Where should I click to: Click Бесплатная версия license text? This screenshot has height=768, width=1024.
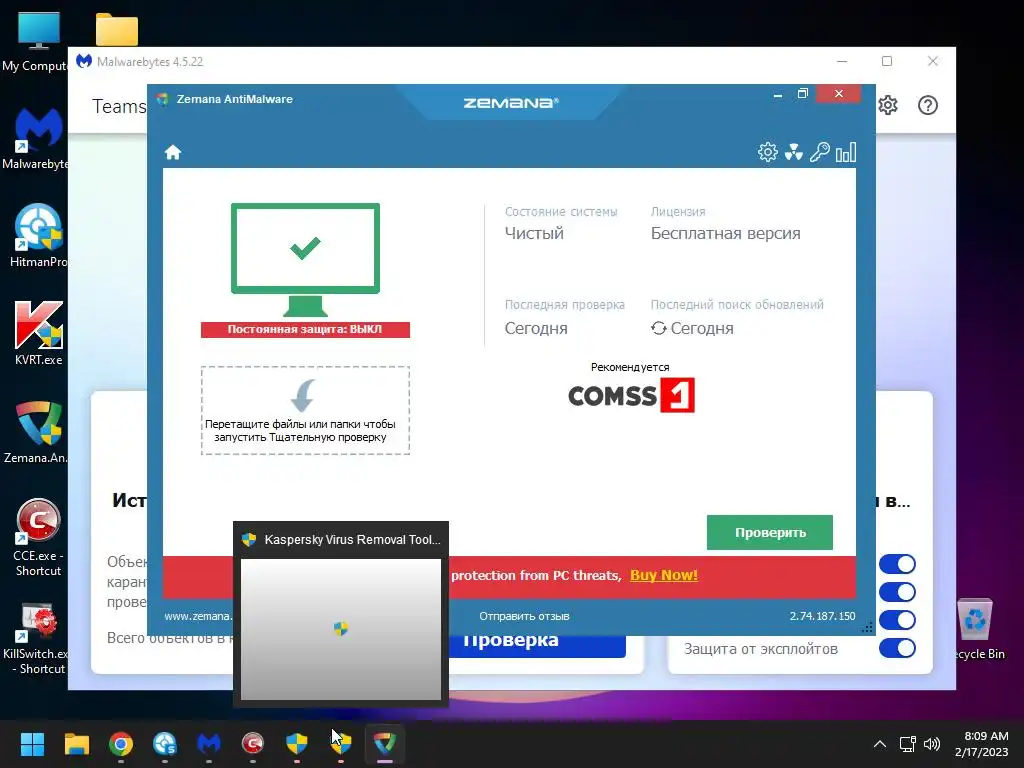tap(726, 233)
